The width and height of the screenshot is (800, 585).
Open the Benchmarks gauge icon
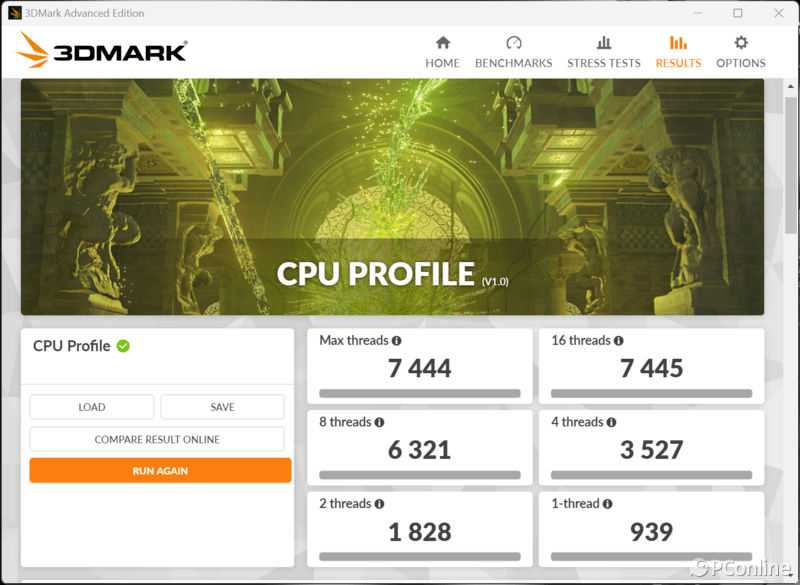pyautogui.click(x=514, y=42)
